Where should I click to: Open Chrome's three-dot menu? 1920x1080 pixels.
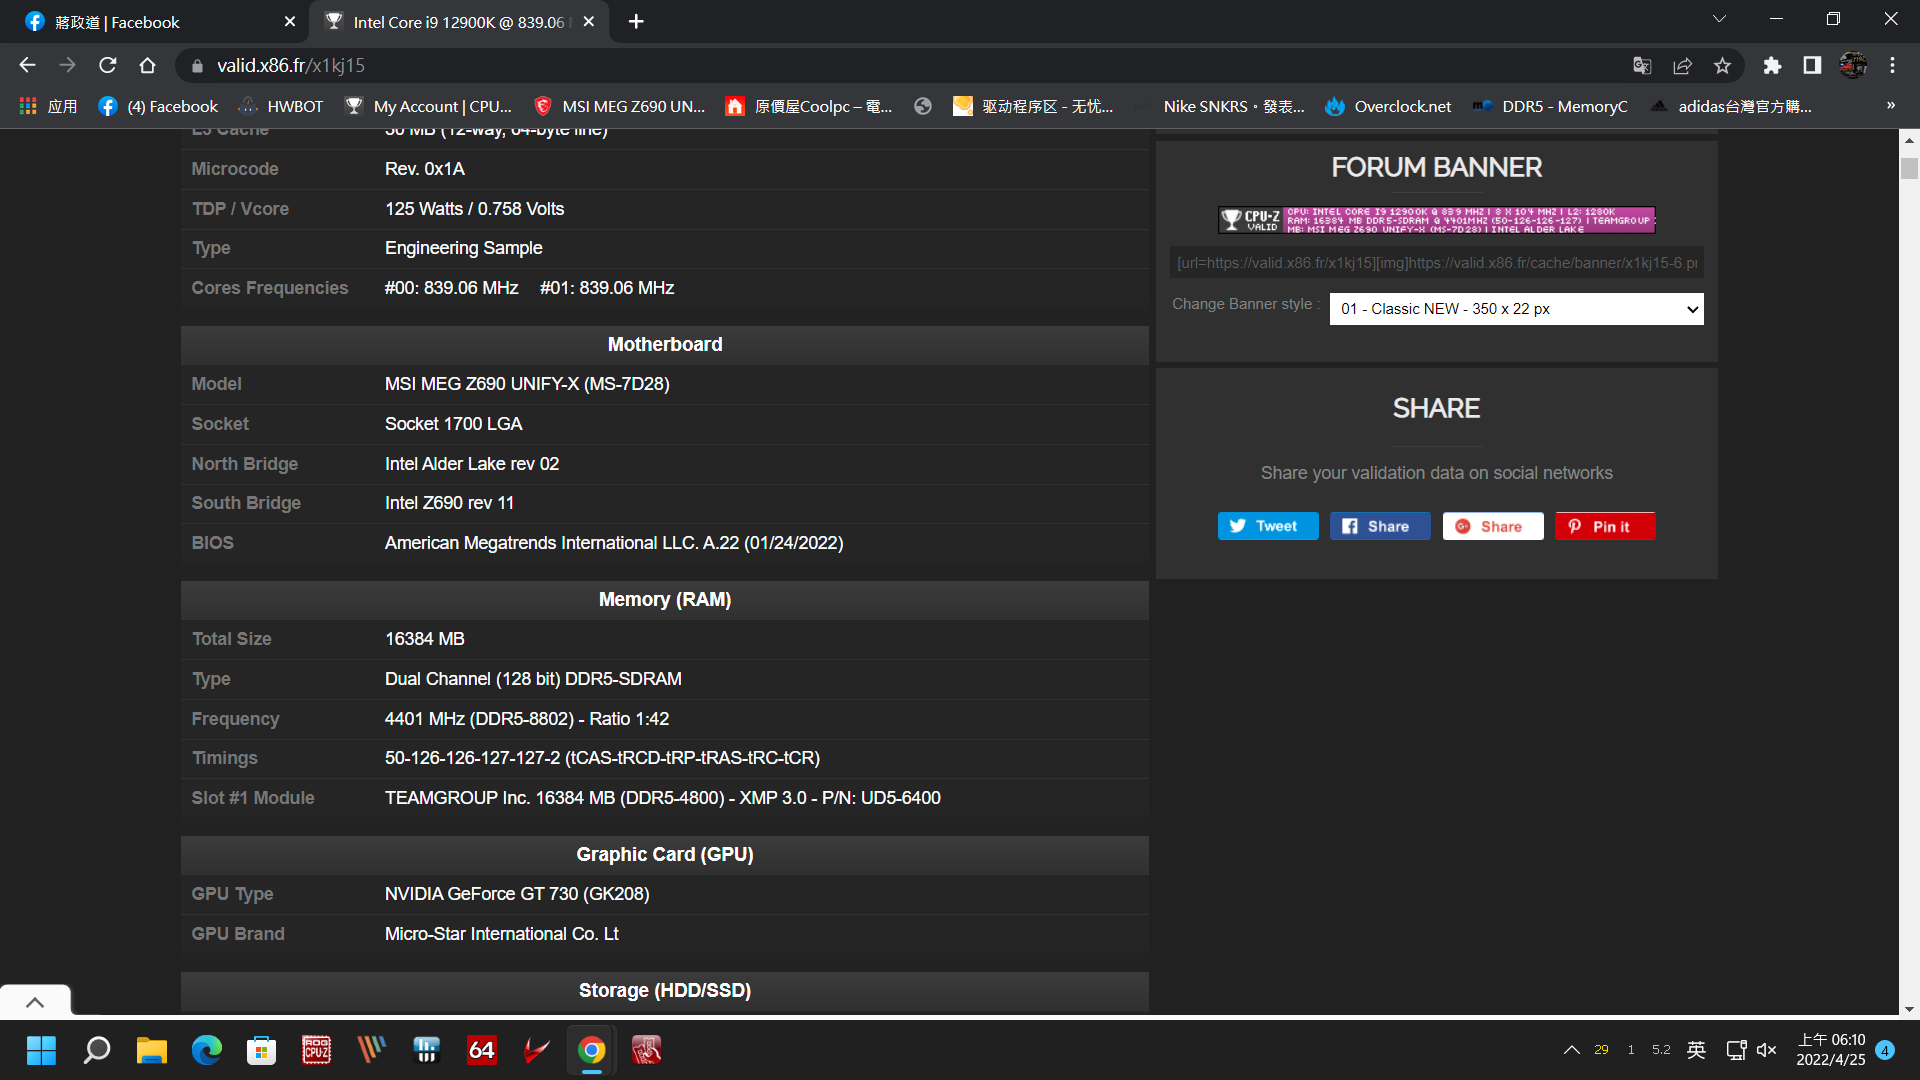point(1893,65)
